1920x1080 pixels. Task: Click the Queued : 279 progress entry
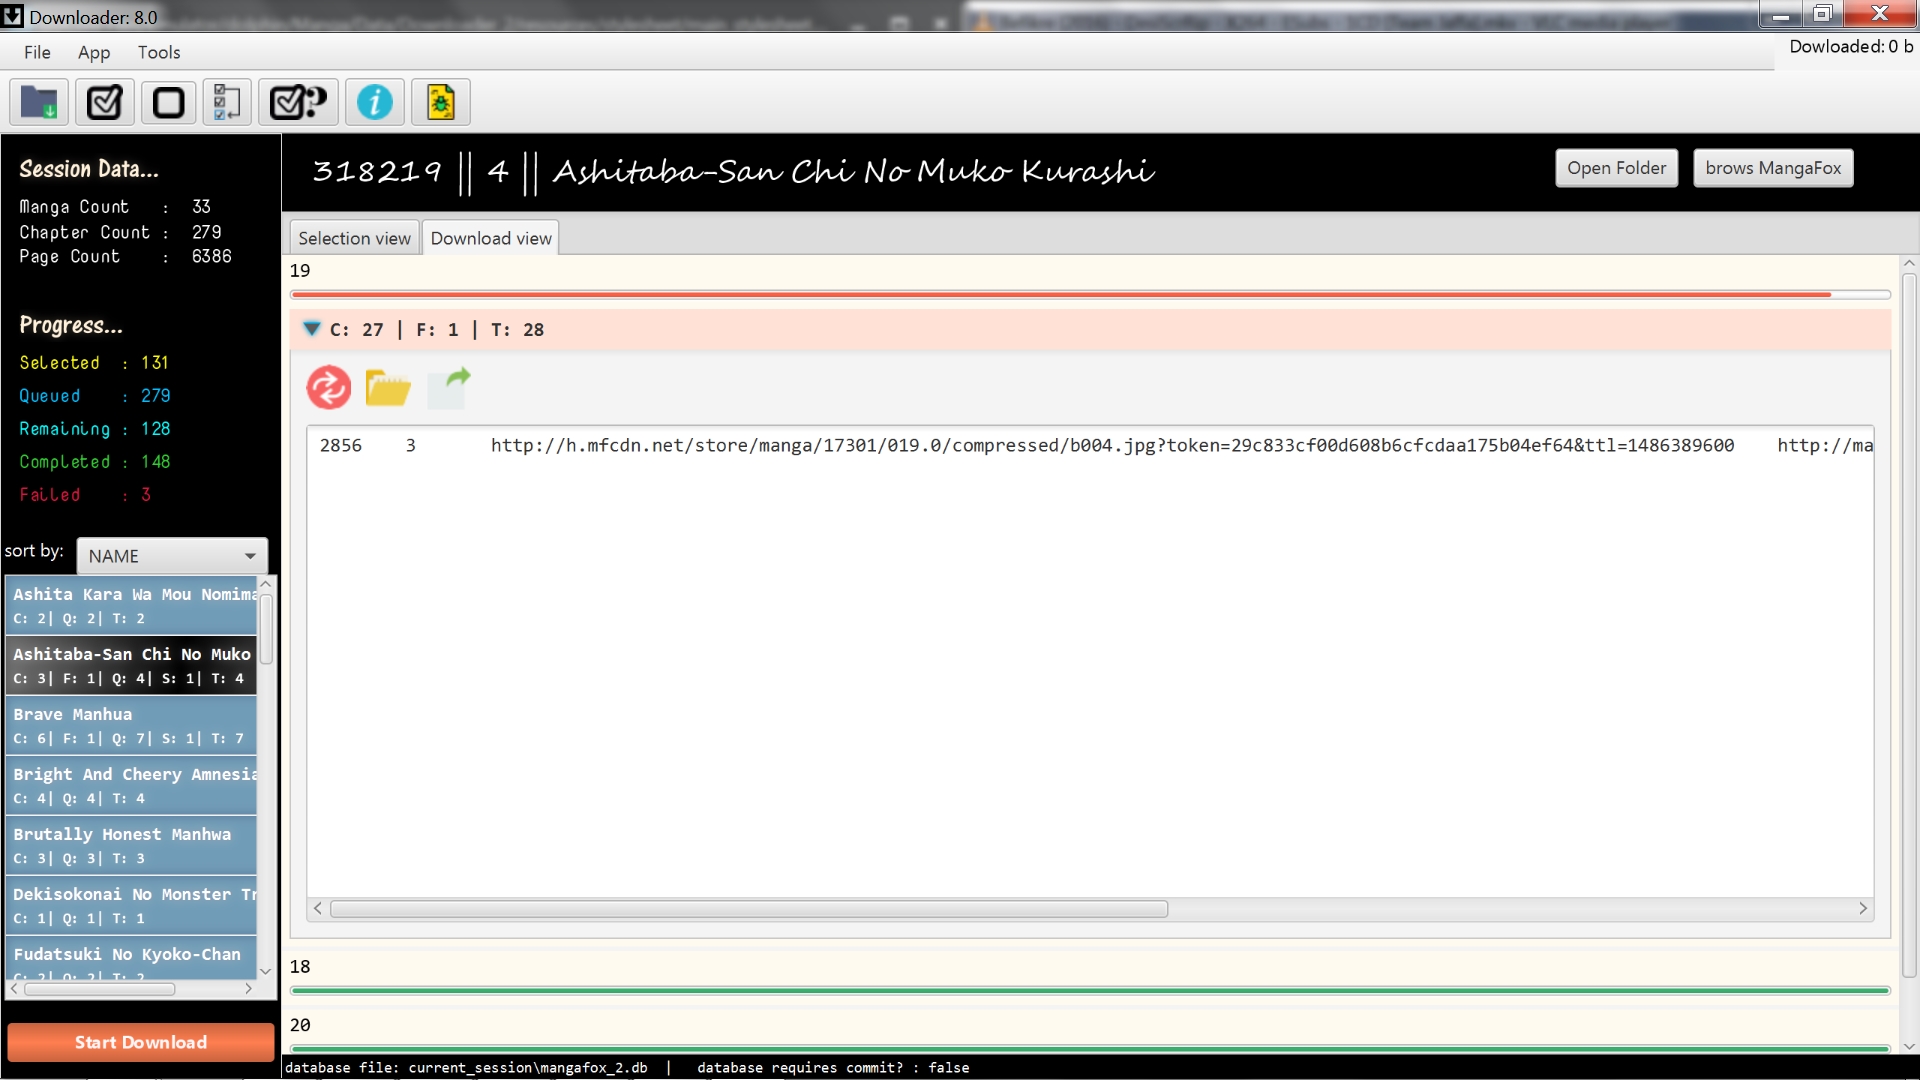pyautogui.click(x=95, y=396)
